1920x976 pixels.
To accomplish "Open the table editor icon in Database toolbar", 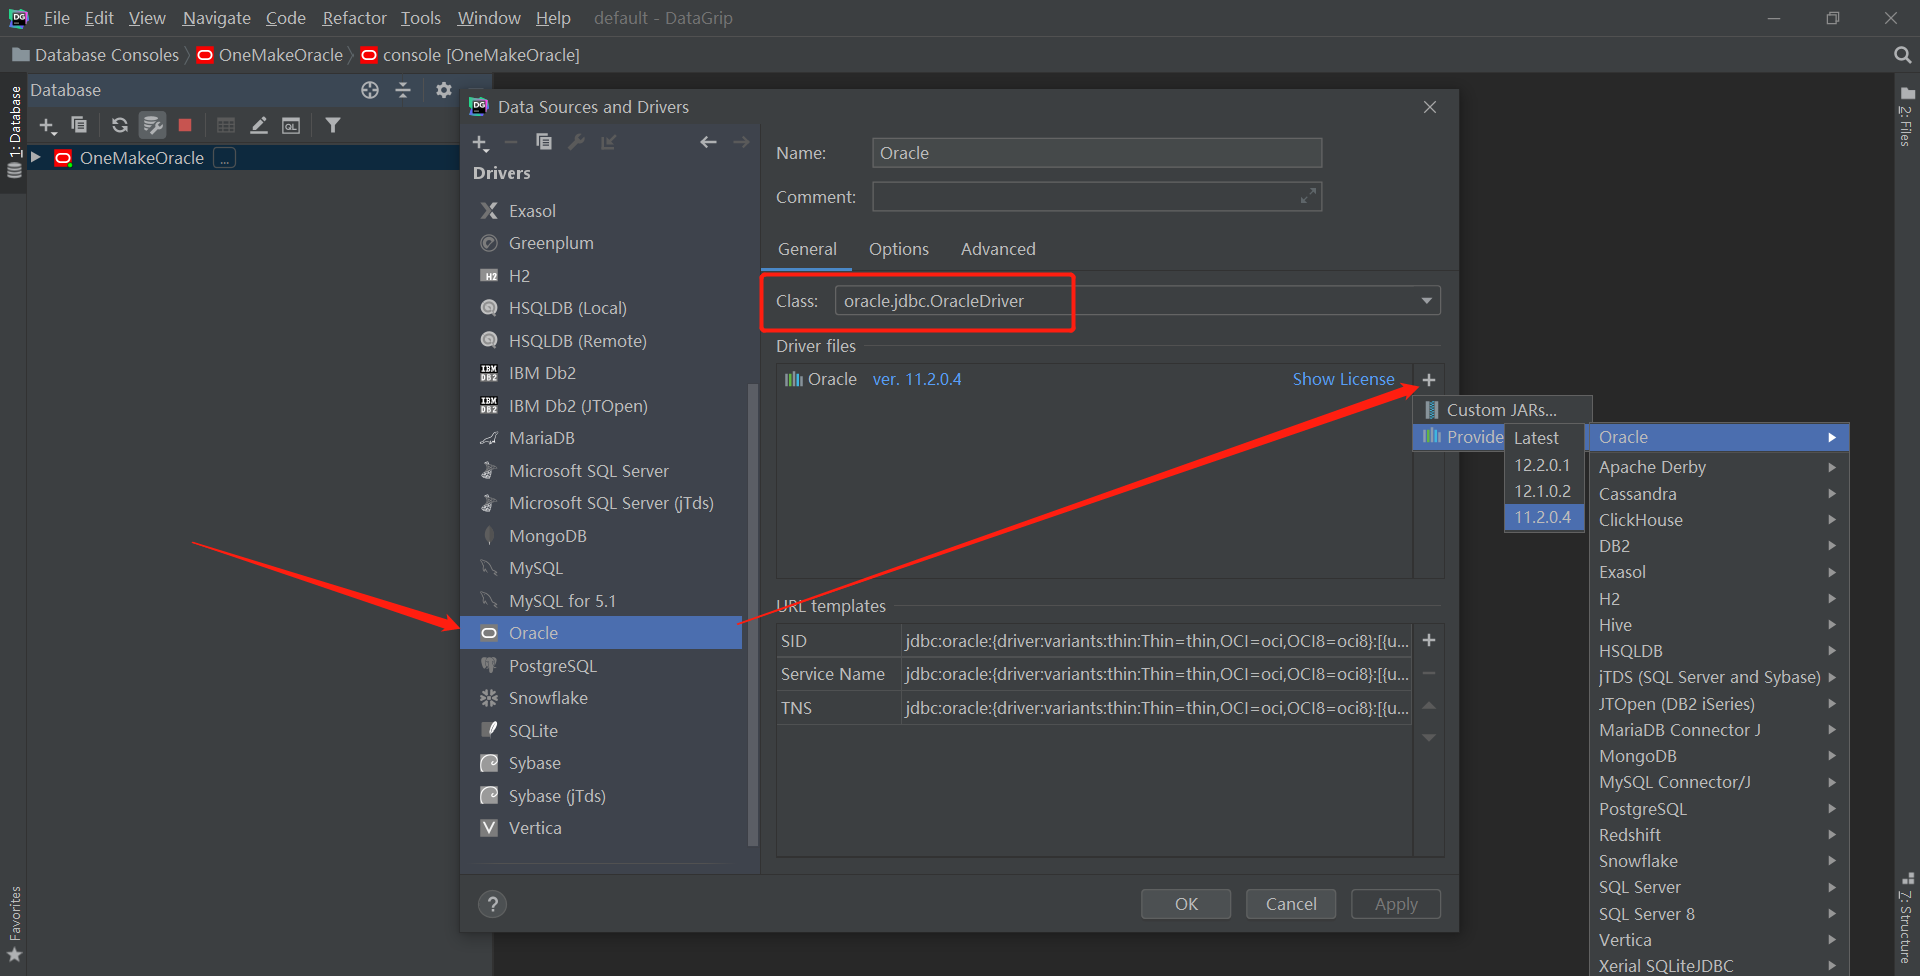I will tap(226, 125).
